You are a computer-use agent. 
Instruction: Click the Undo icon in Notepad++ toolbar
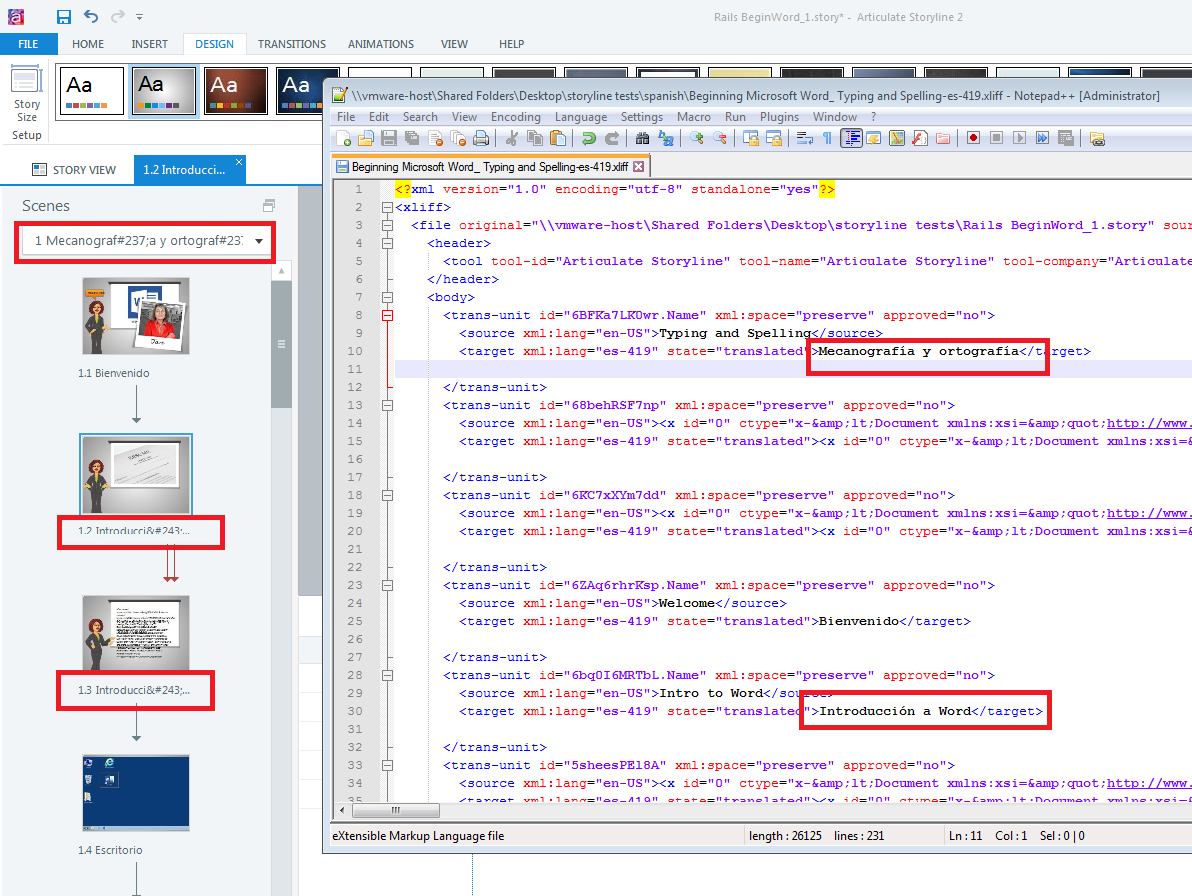coord(589,138)
